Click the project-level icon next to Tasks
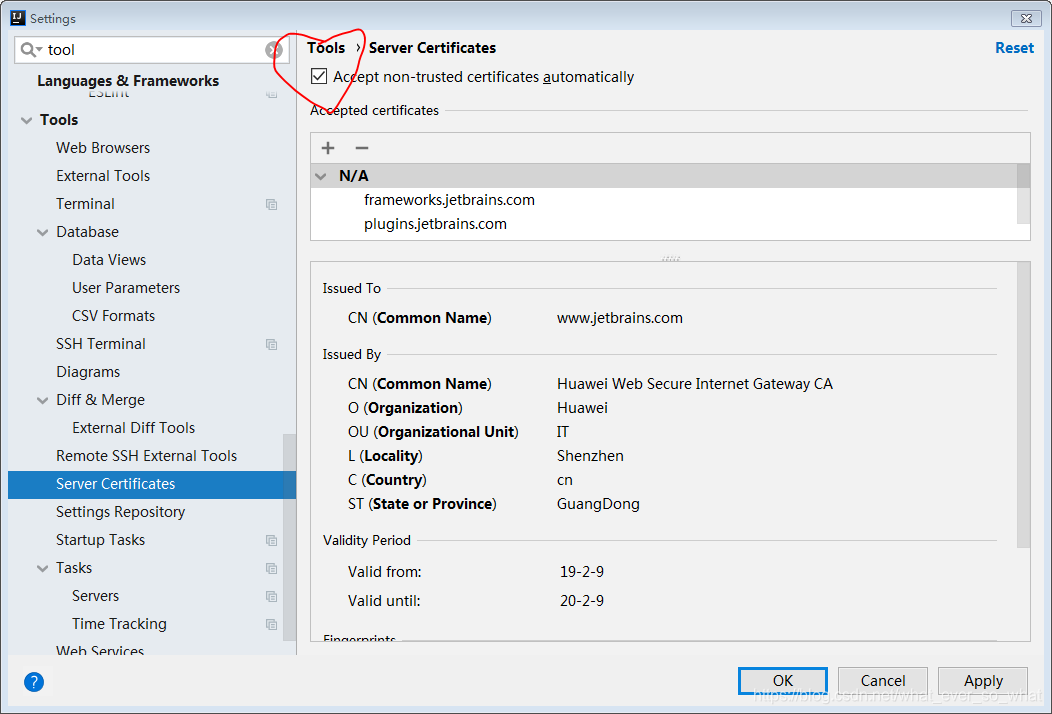Viewport: 1052px width, 714px height. tap(272, 568)
